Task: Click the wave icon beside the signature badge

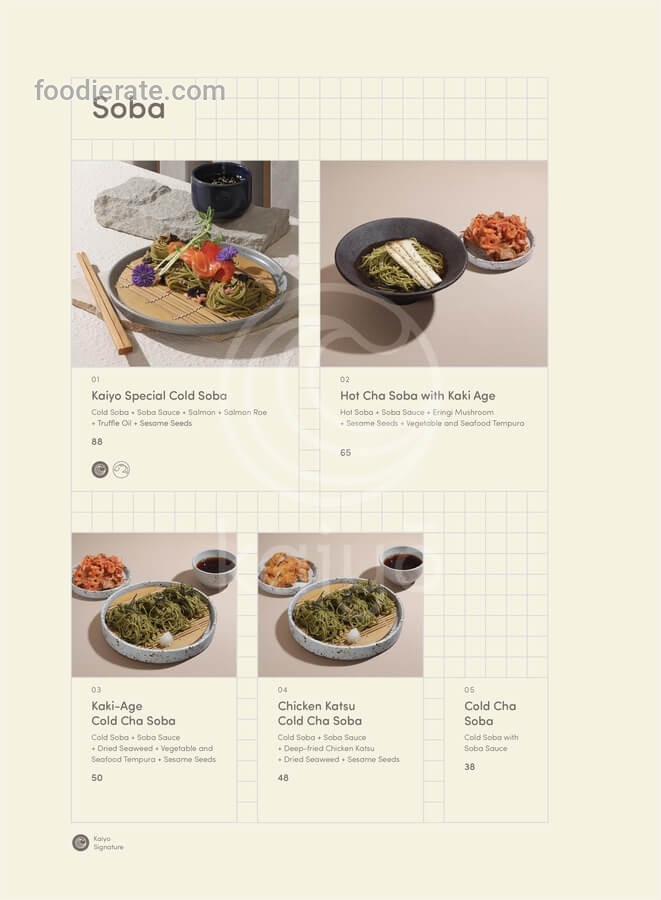Action: pos(121,470)
